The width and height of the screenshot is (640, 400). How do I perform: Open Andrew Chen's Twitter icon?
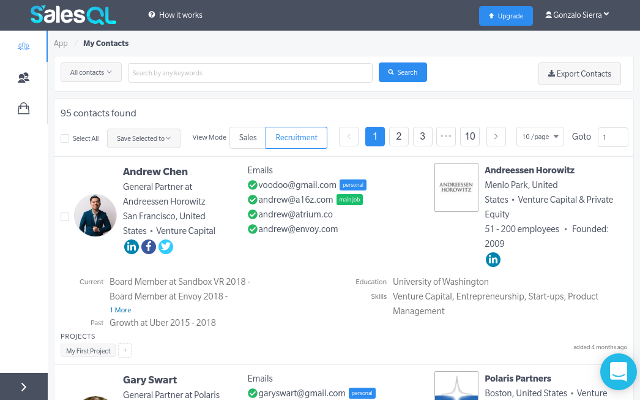point(166,247)
